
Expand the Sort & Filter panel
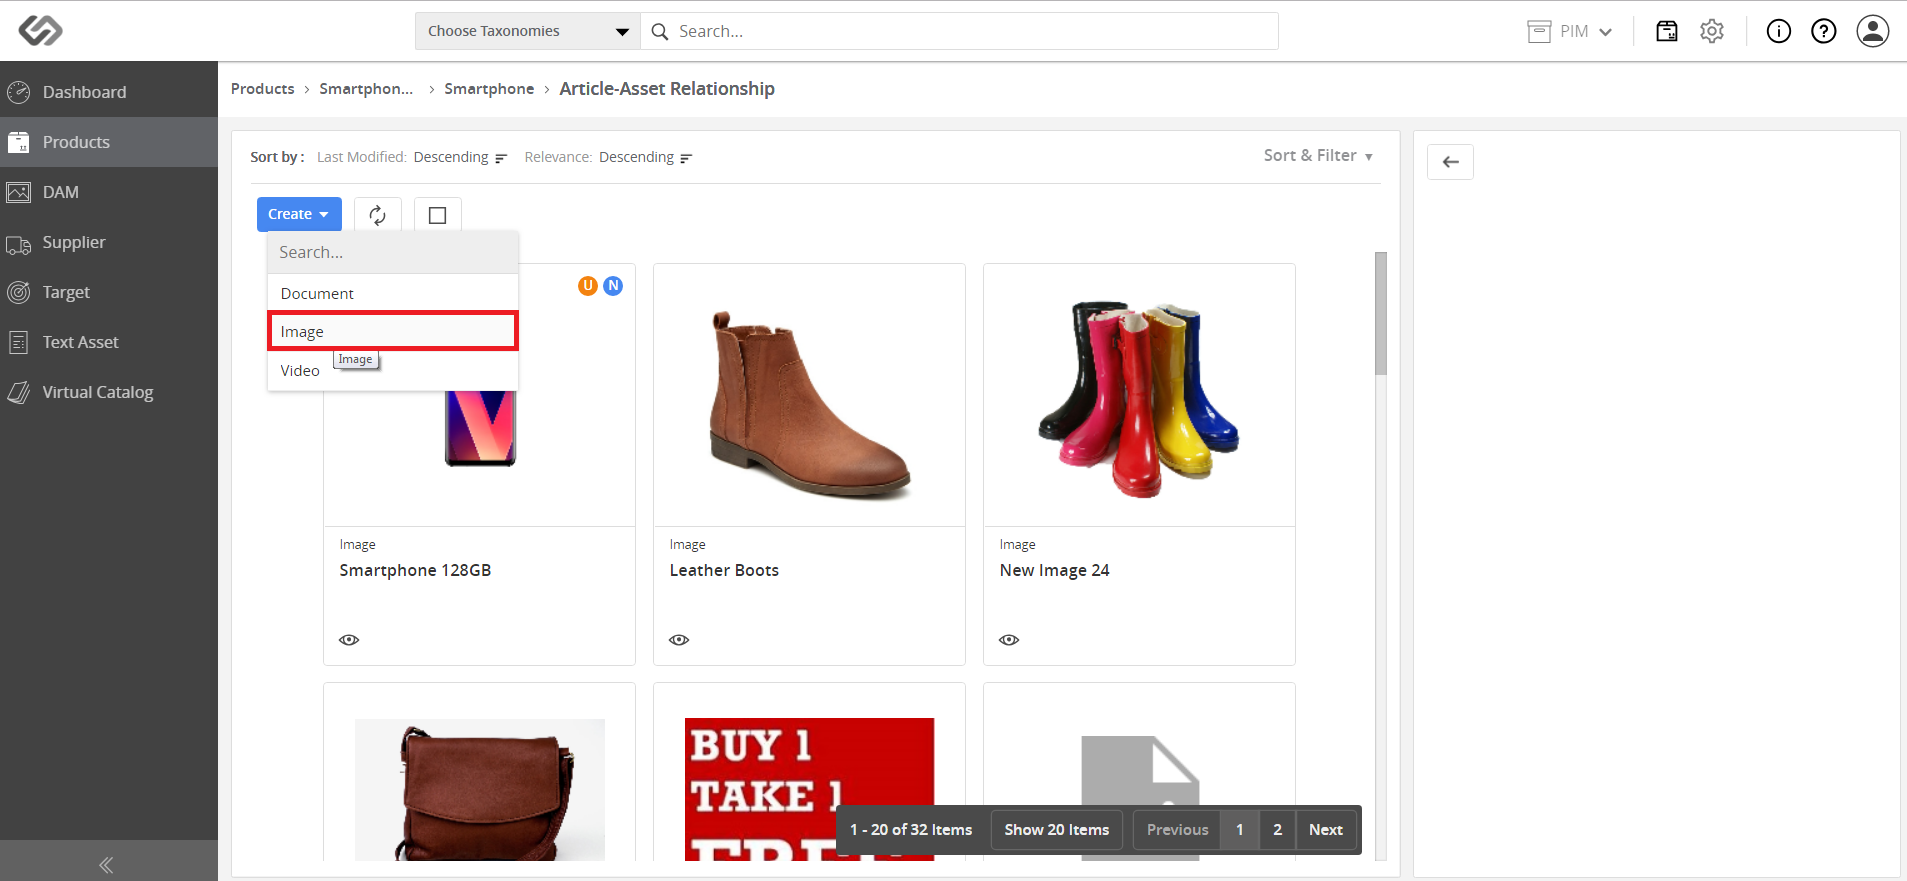[1318, 156]
